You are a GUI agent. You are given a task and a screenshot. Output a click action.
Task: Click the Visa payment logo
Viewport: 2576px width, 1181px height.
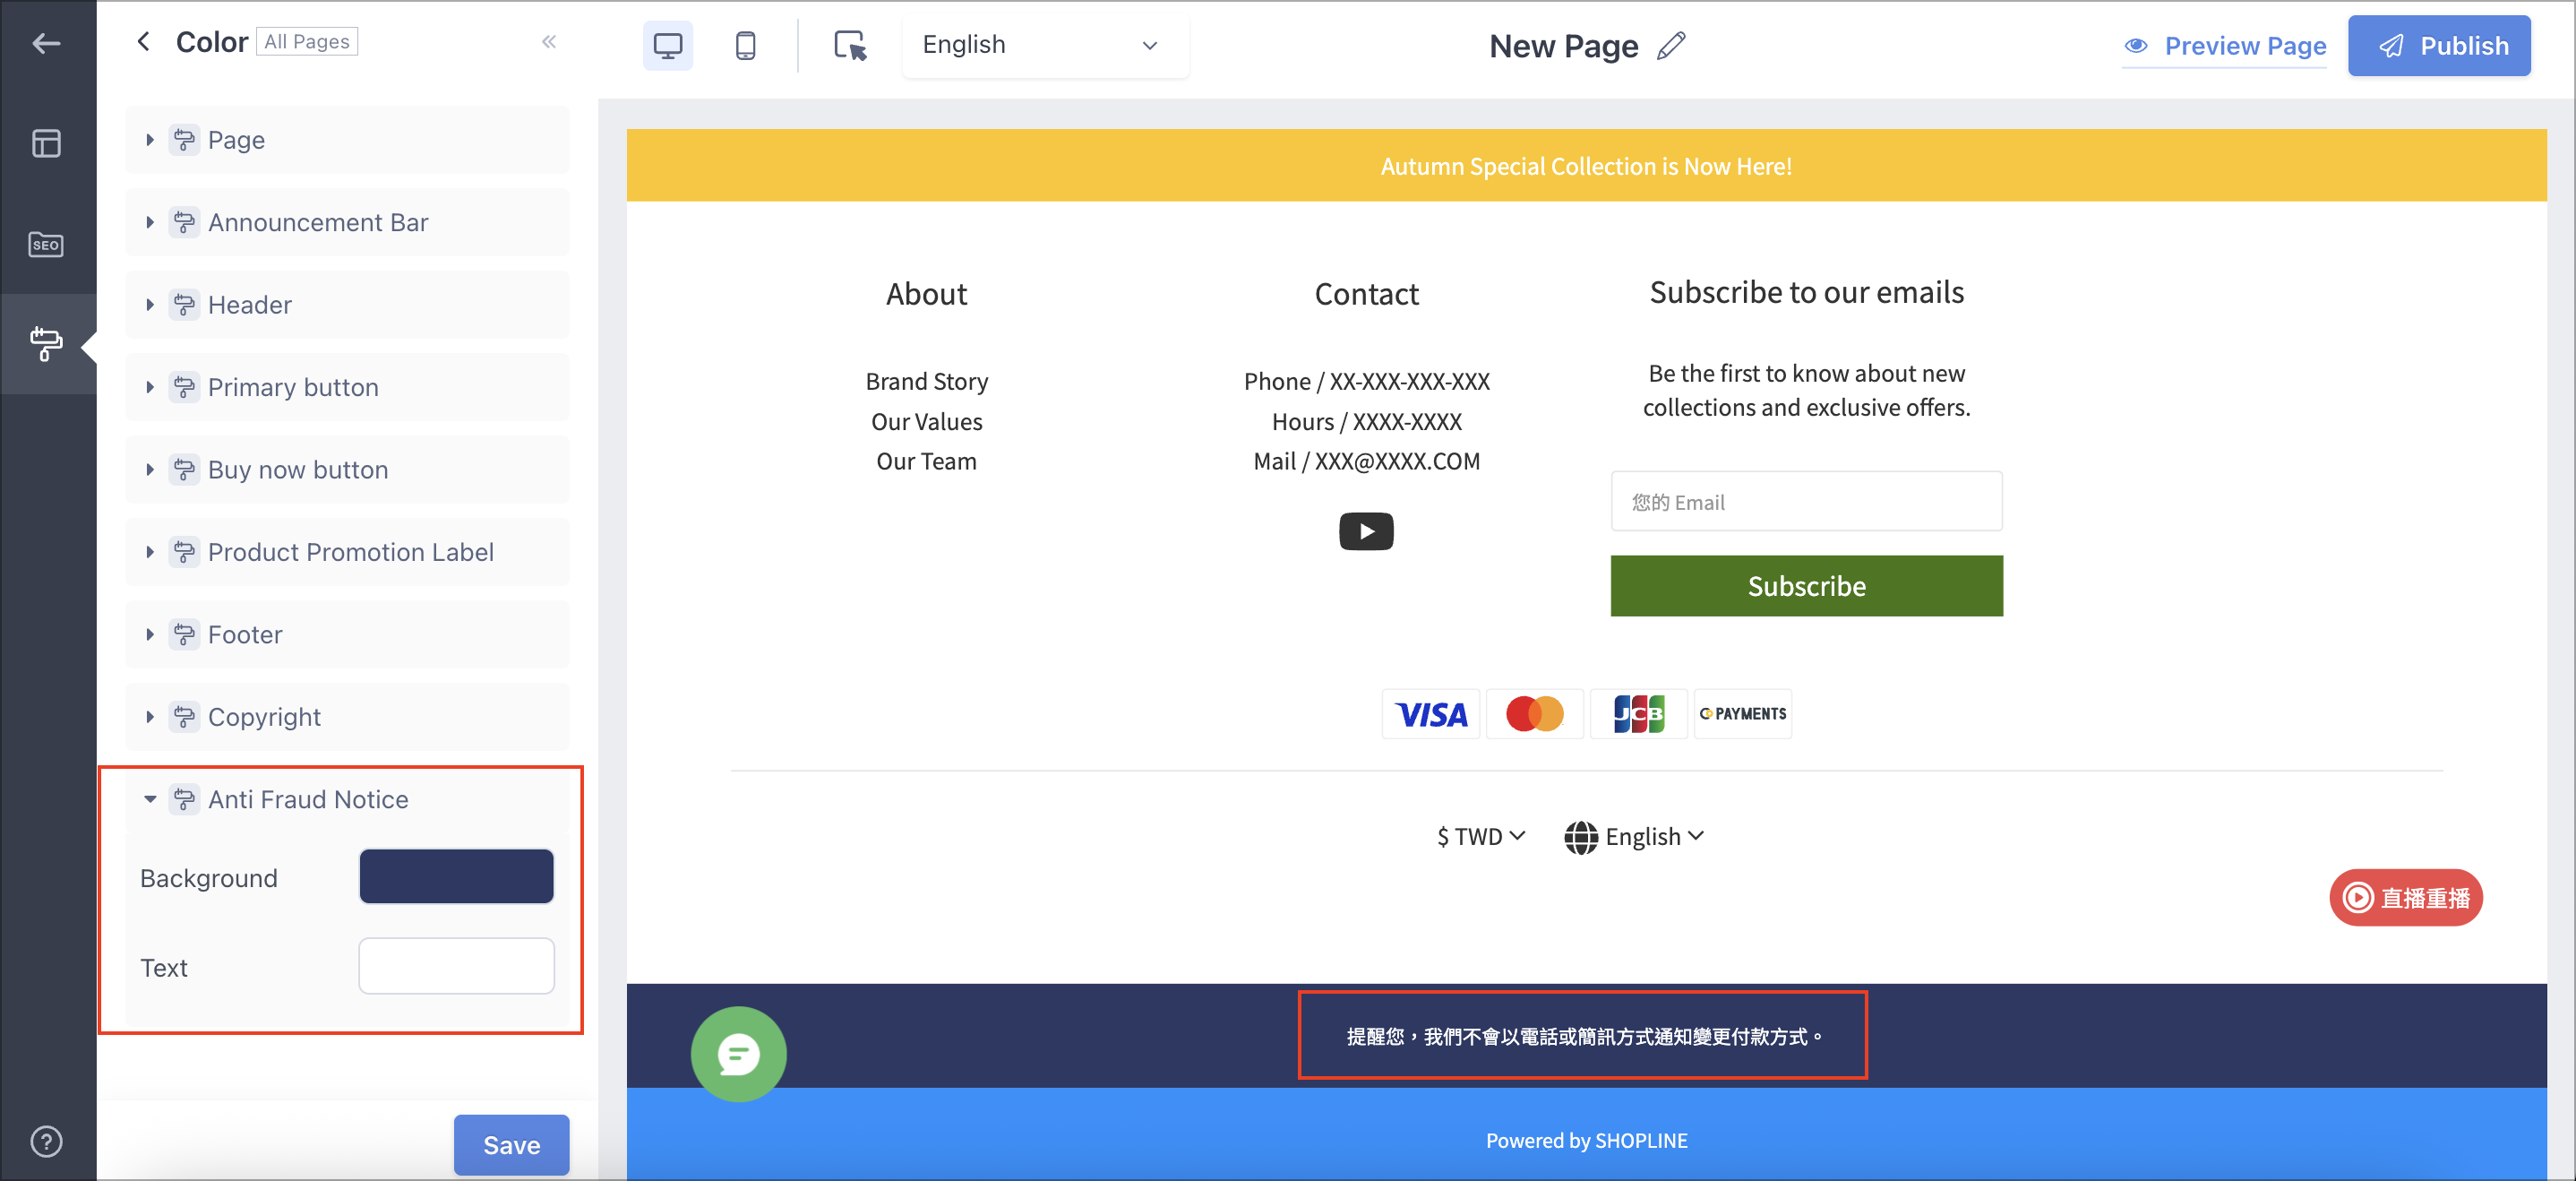click(x=1431, y=714)
